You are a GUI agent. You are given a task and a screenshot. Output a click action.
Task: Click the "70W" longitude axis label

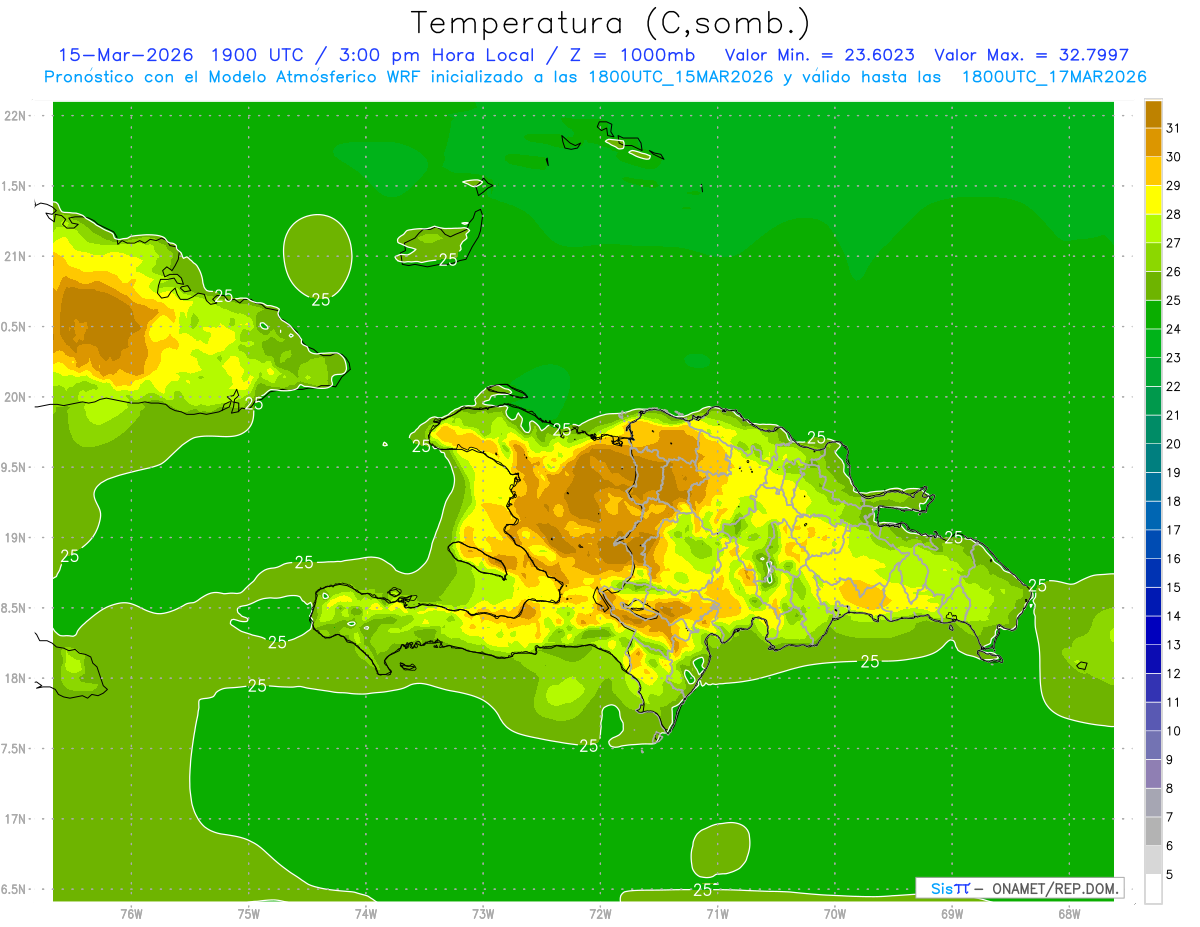(x=834, y=913)
